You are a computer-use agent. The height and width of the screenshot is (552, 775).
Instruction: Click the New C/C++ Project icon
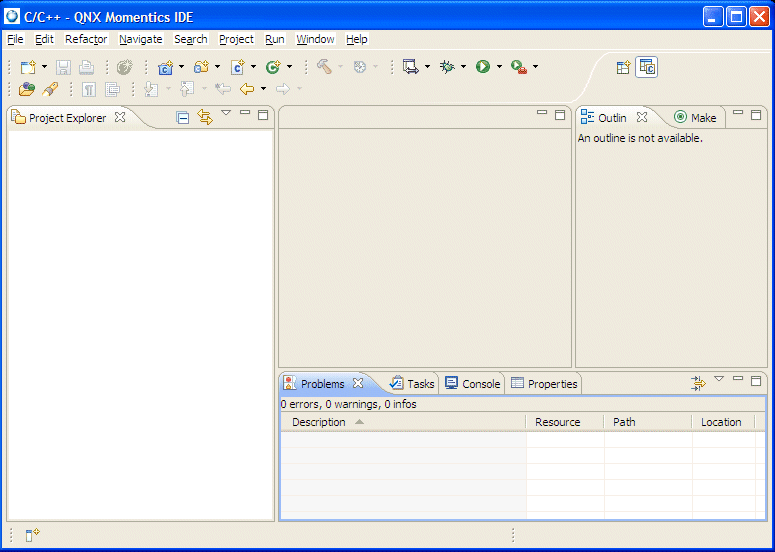click(x=165, y=67)
